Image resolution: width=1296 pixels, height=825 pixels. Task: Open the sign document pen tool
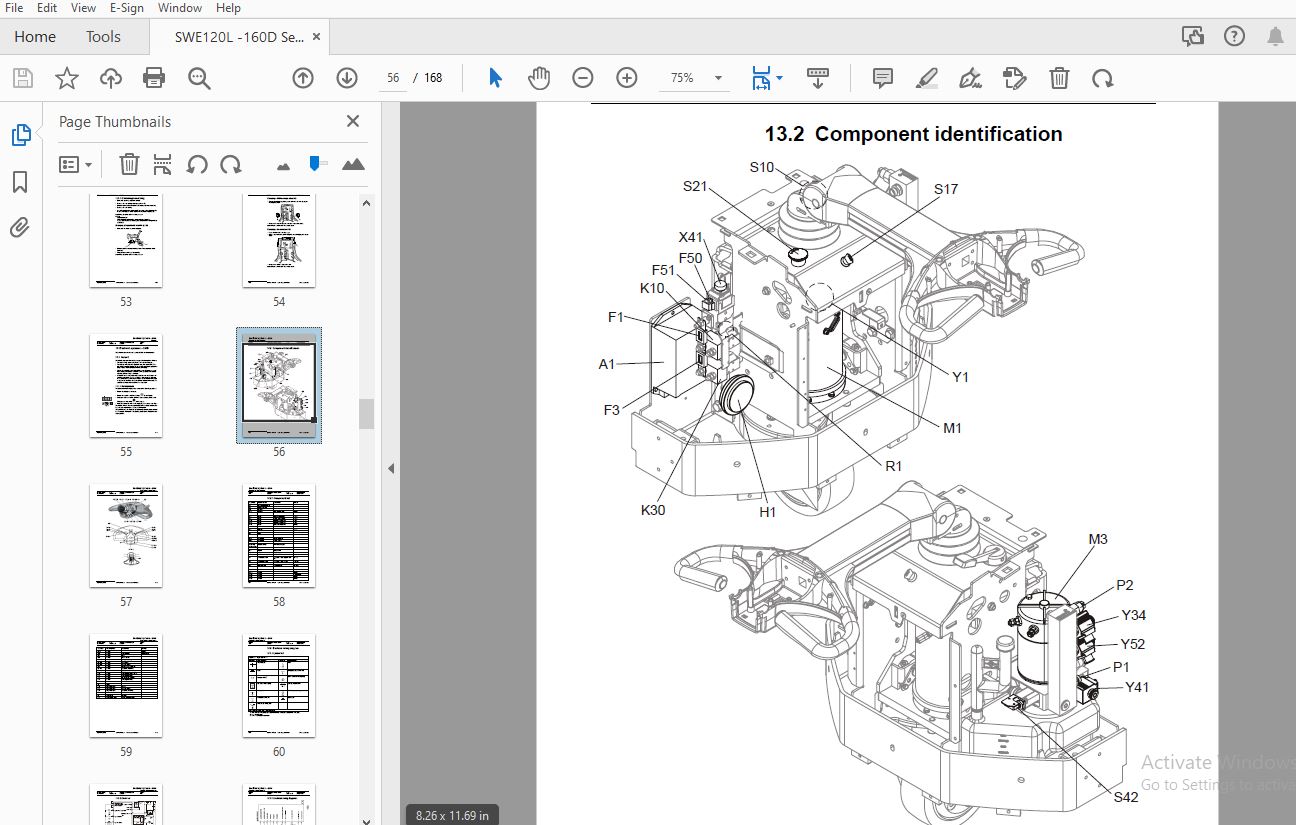click(970, 78)
